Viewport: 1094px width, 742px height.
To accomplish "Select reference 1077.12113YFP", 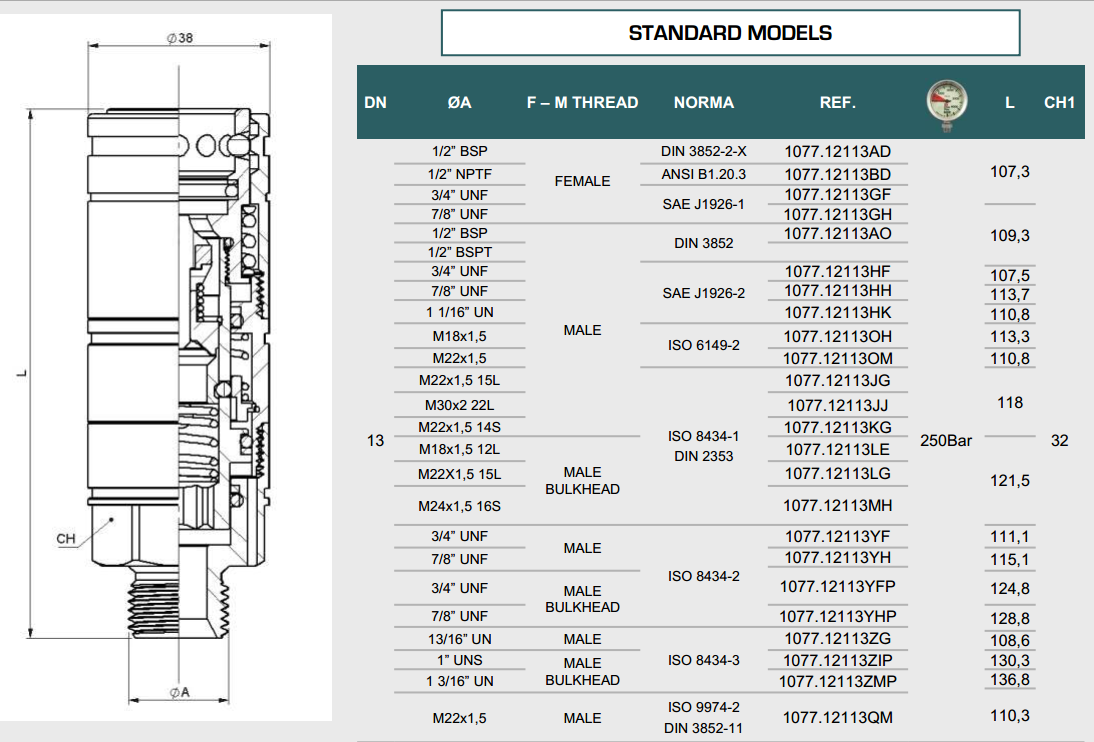I will pyautogui.click(x=837, y=586).
